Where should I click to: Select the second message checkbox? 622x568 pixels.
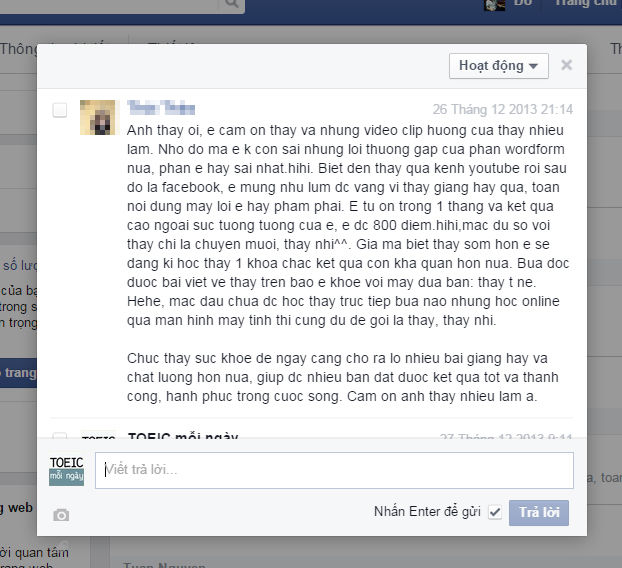point(60,436)
